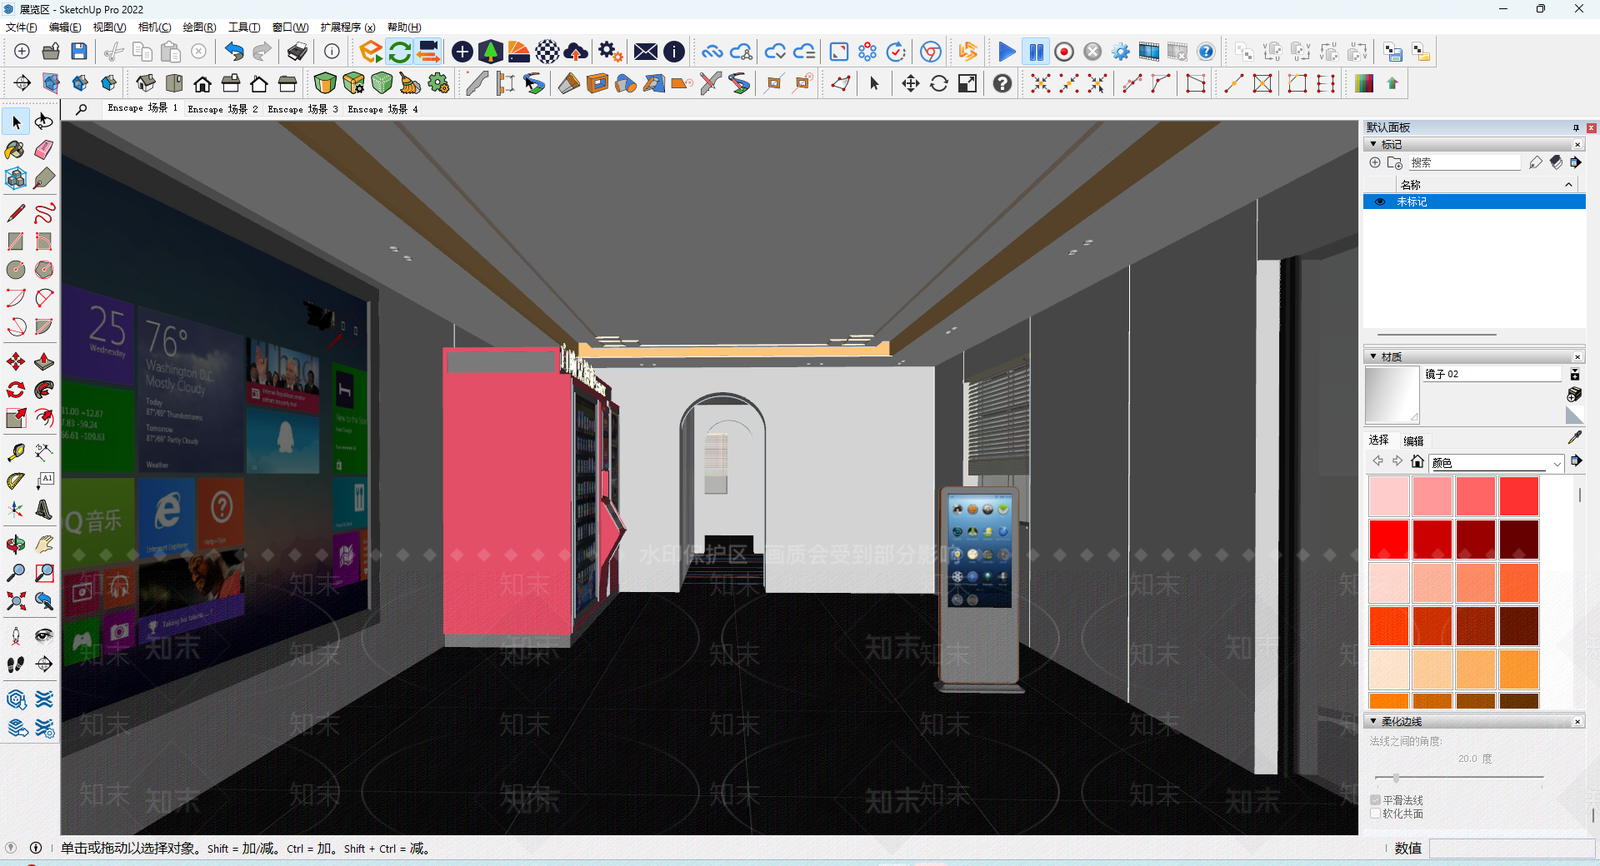
Task: Pick the bright red color swatch
Action: pyautogui.click(x=1388, y=540)
